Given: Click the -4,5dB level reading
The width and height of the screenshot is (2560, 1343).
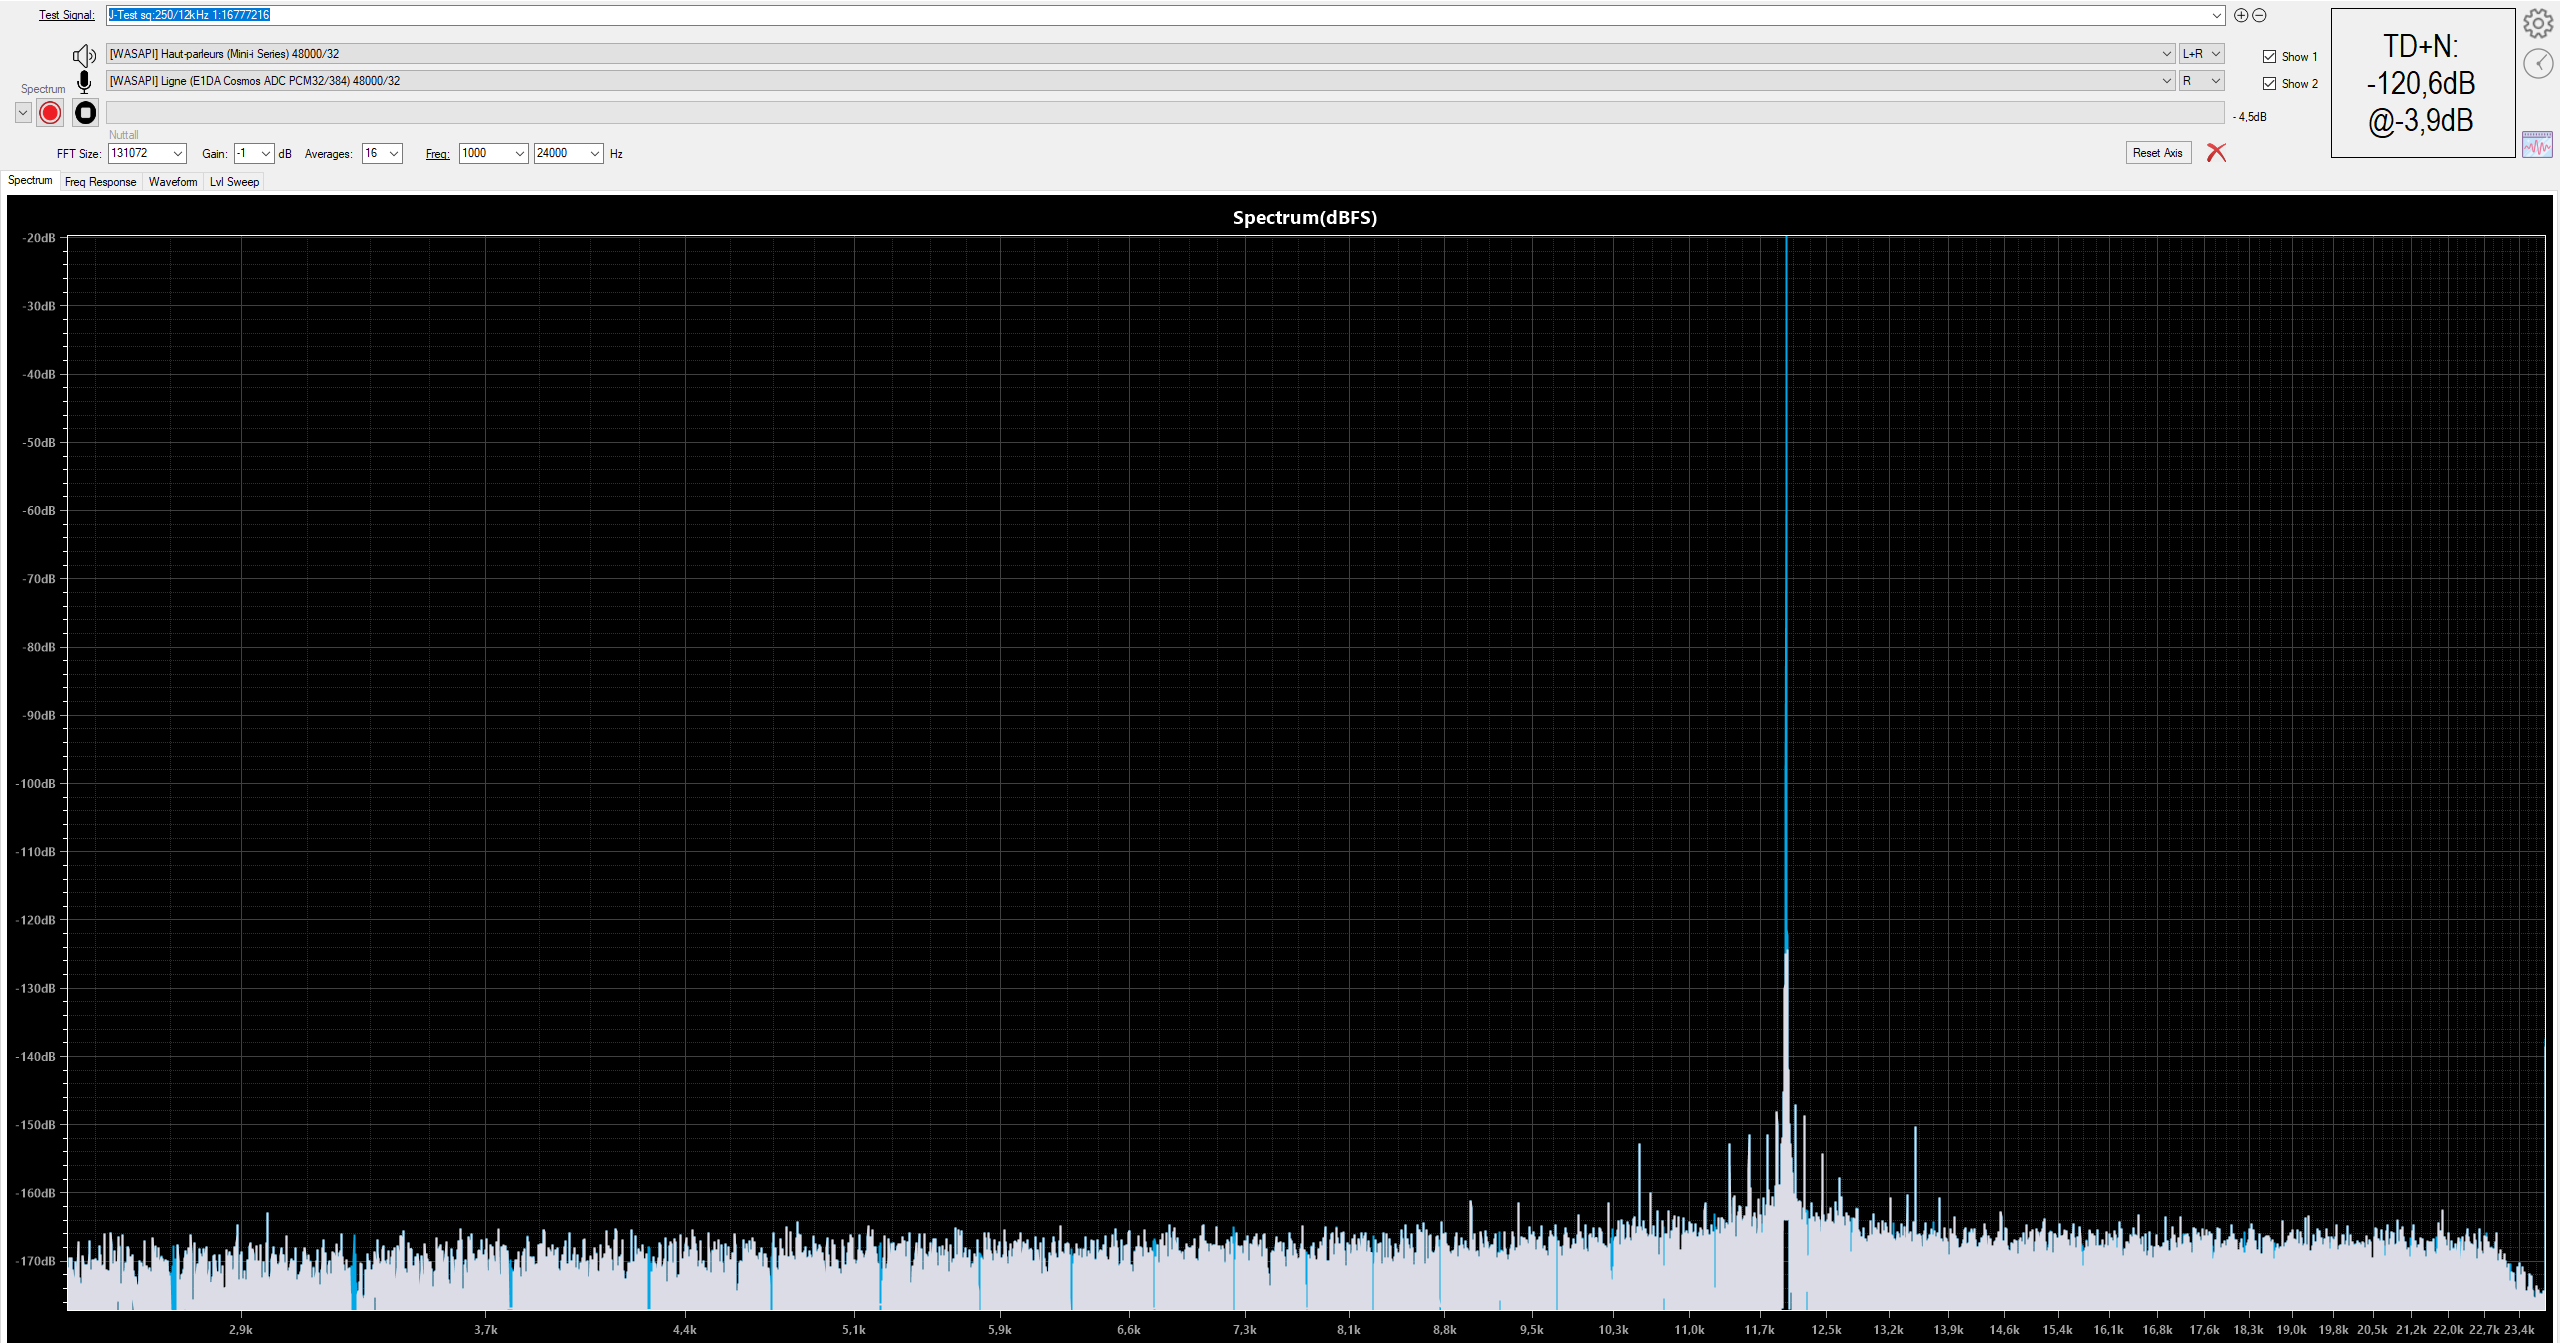Looking at the screenshot, I should [2250, 117].
